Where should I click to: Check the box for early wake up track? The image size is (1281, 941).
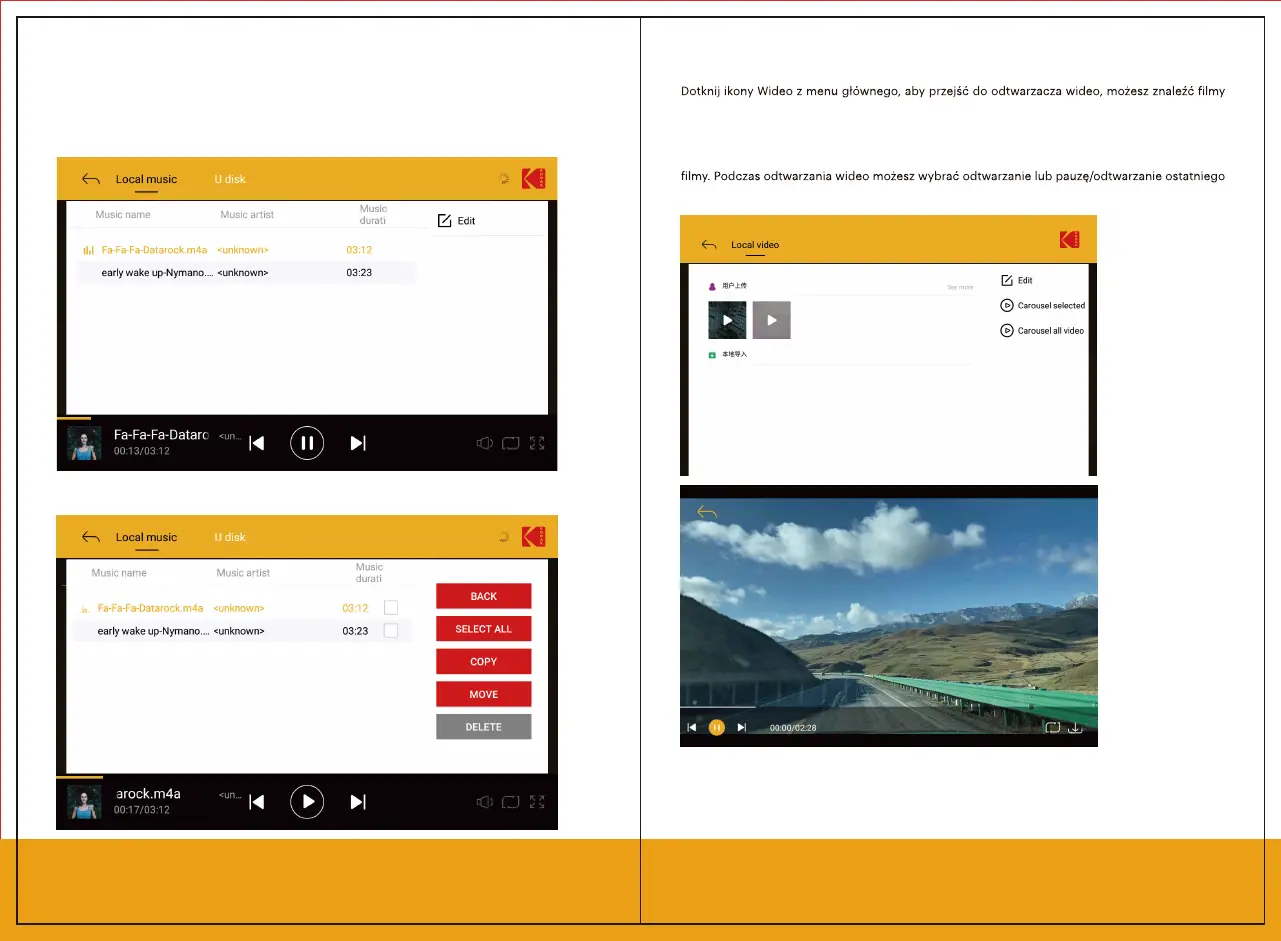(x=391, y=631)
